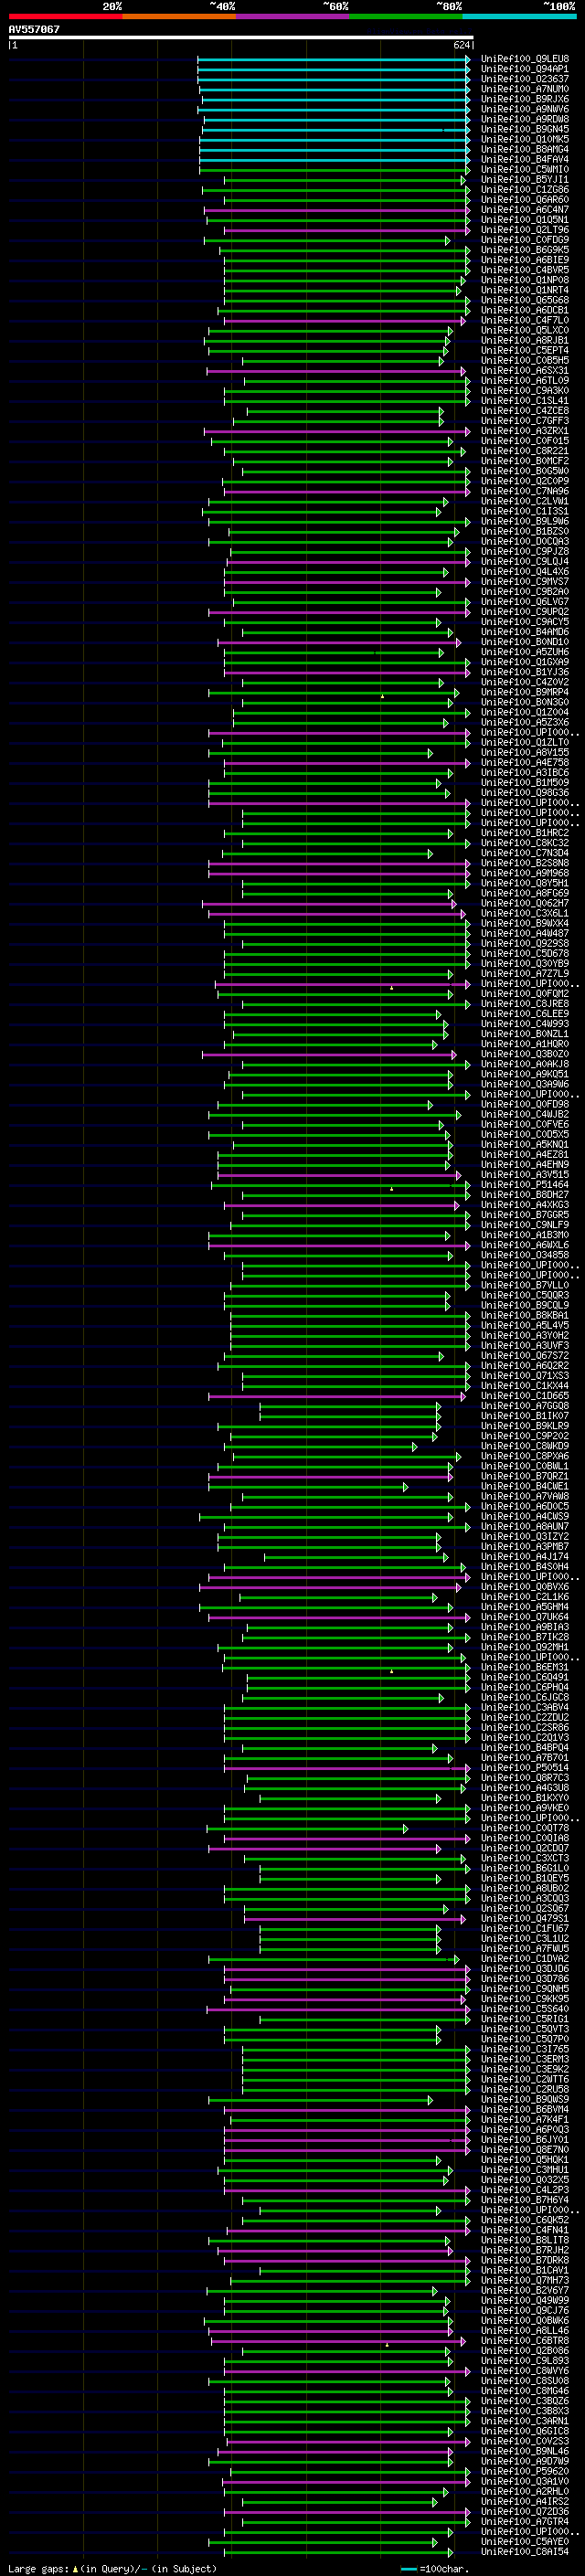Select label UniRef100_C5WMI0
This screenshot has height=2576, width=585.
point(525,169)
